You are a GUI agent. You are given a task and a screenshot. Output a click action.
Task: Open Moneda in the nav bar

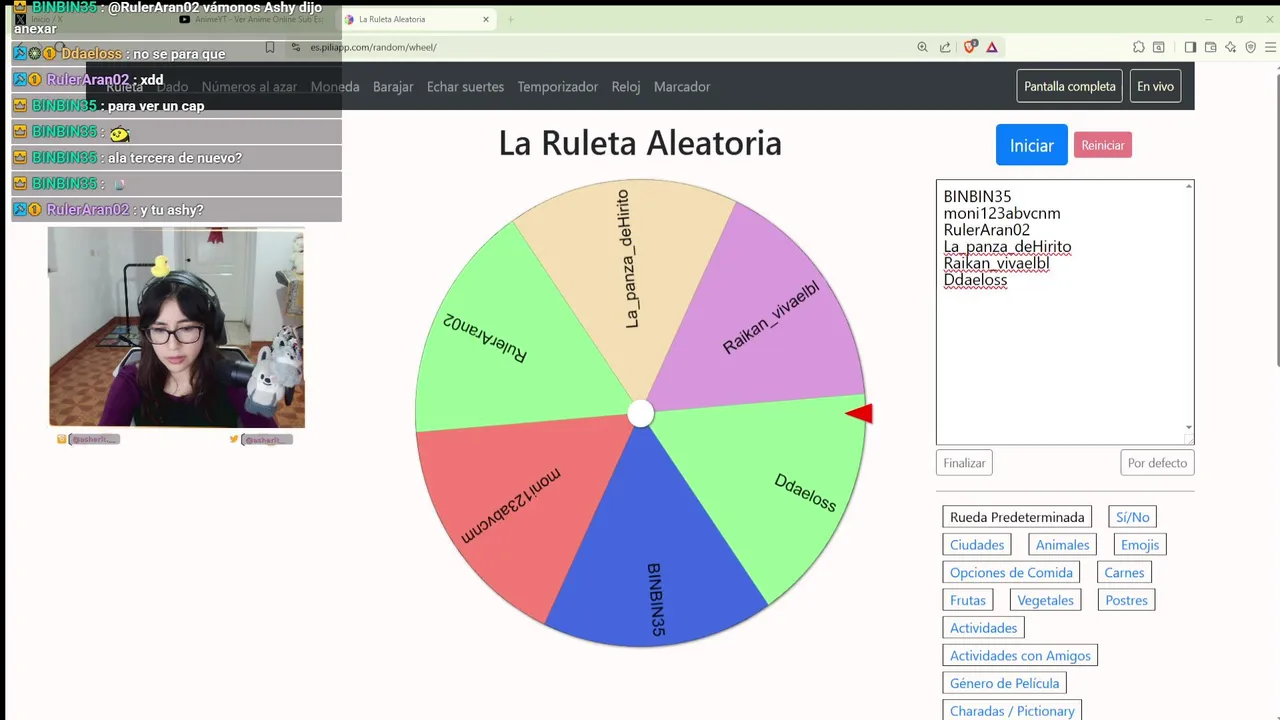tap(335, 87)
